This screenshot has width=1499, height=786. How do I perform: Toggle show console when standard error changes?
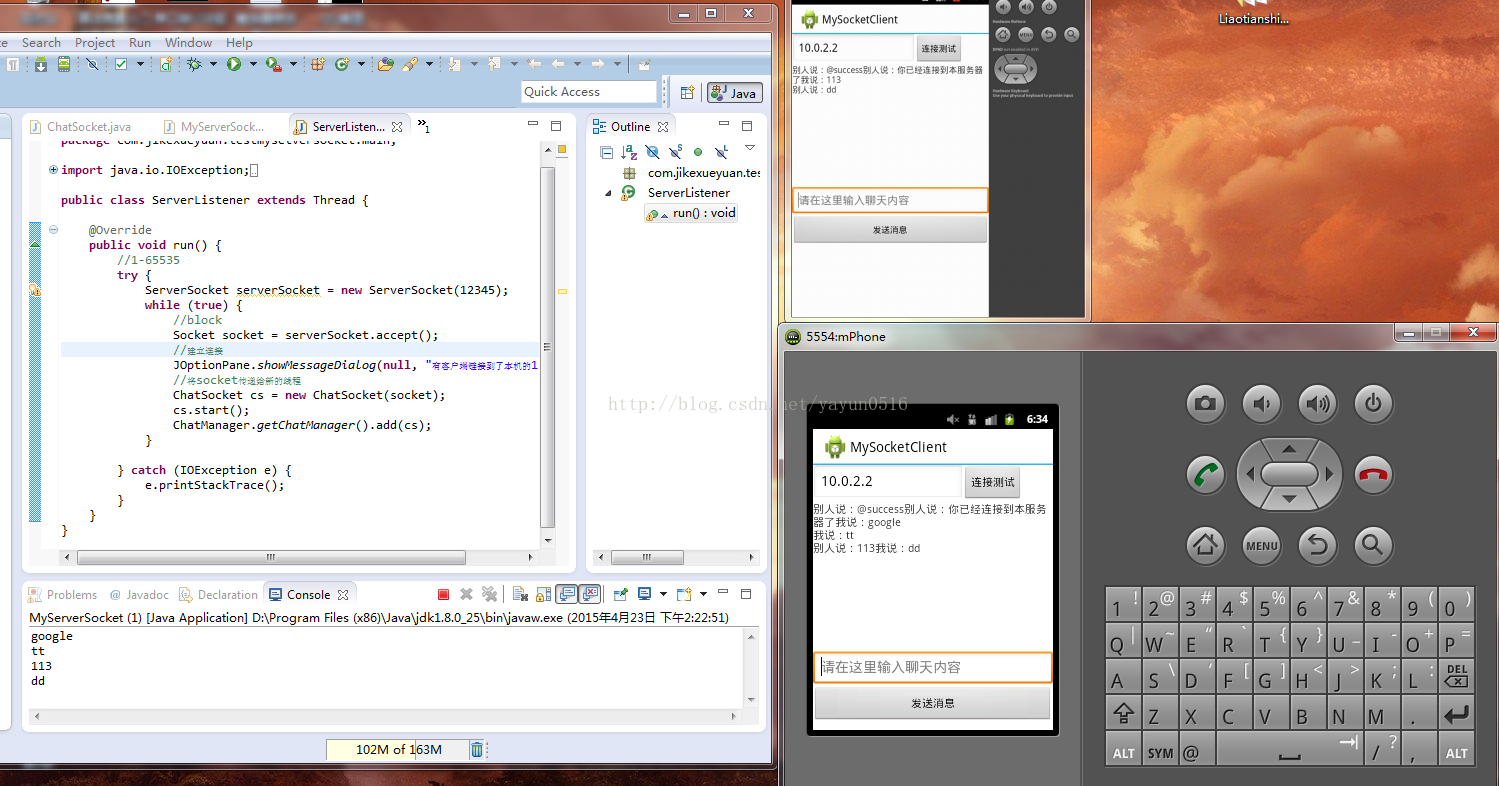(x=589, y=594)
